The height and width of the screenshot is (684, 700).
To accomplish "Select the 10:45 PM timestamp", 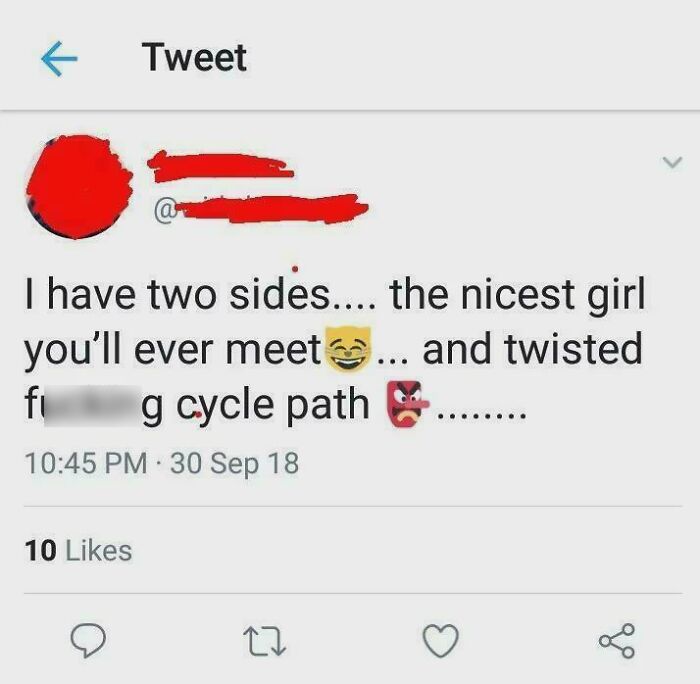I will (x=86, y=463).
